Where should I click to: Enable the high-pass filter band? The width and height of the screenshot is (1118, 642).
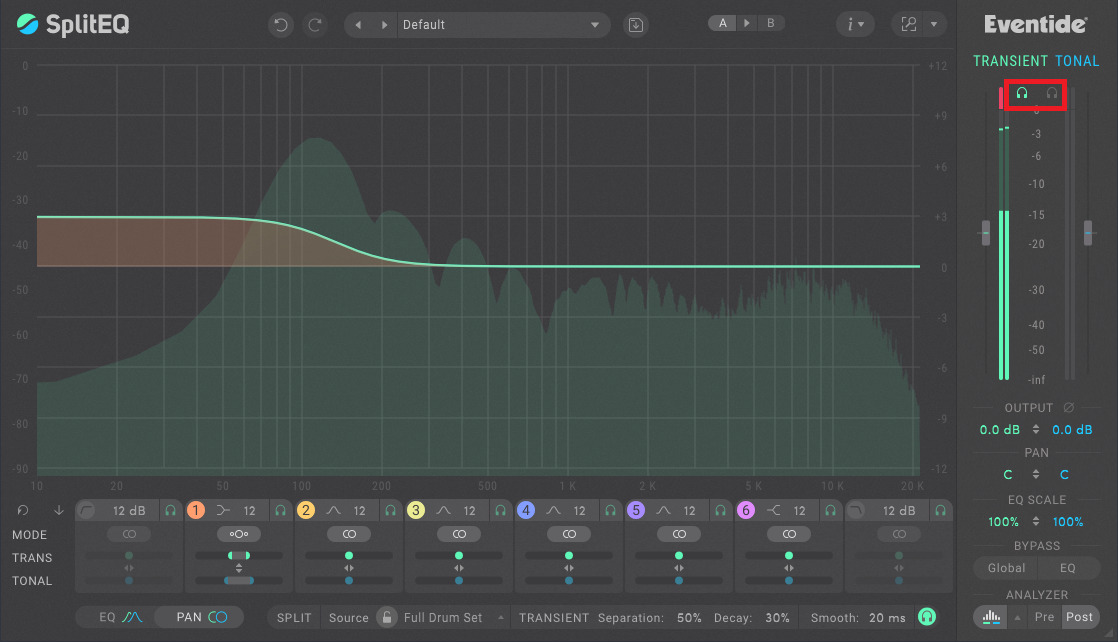coord(86,510)
